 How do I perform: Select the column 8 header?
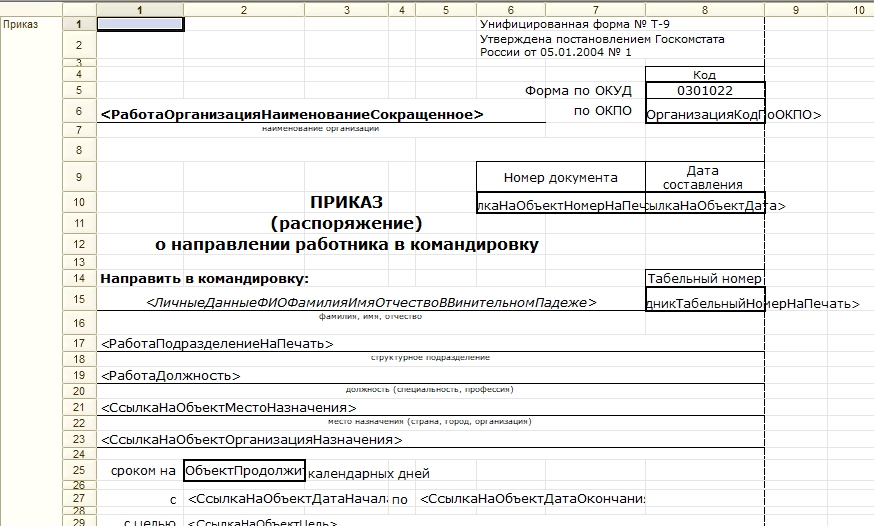(x=705, y=9)
